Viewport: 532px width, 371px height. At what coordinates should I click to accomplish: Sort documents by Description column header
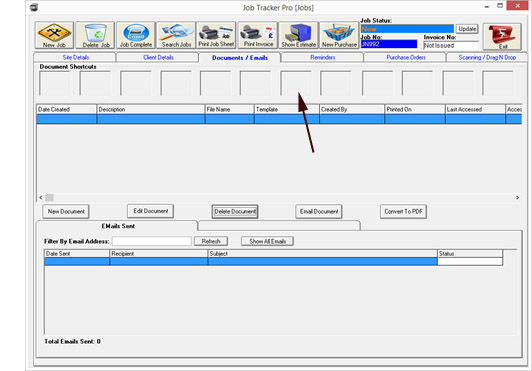coord(151,109)
